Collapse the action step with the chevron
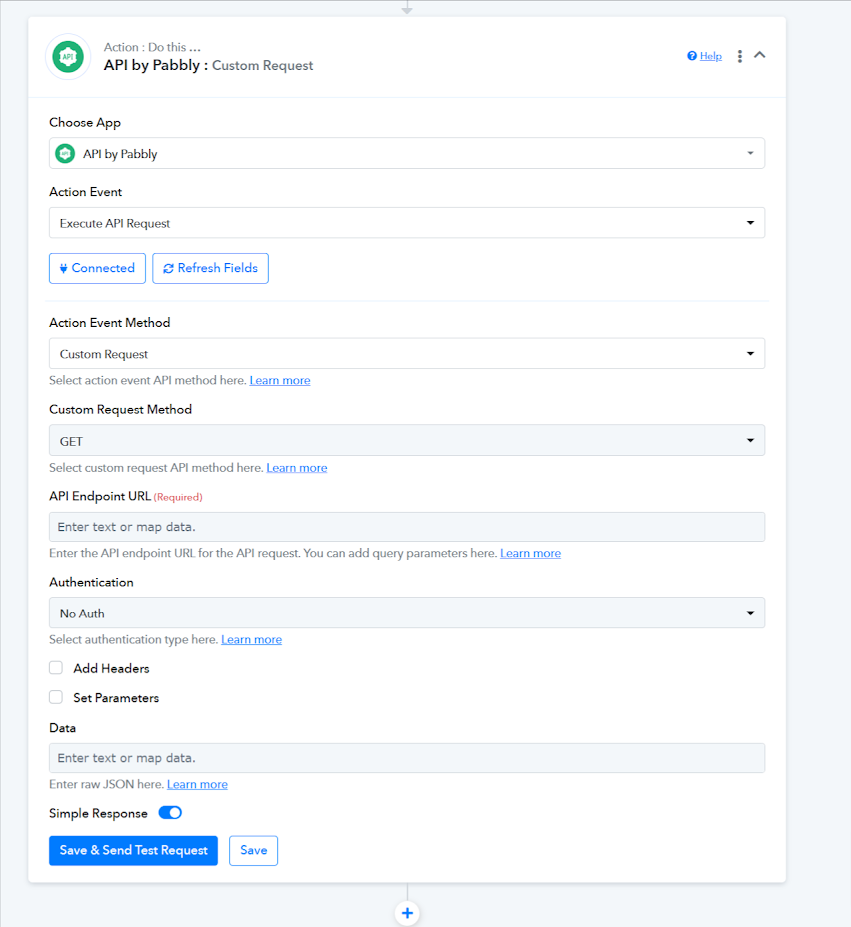 (x=760, y=55)
